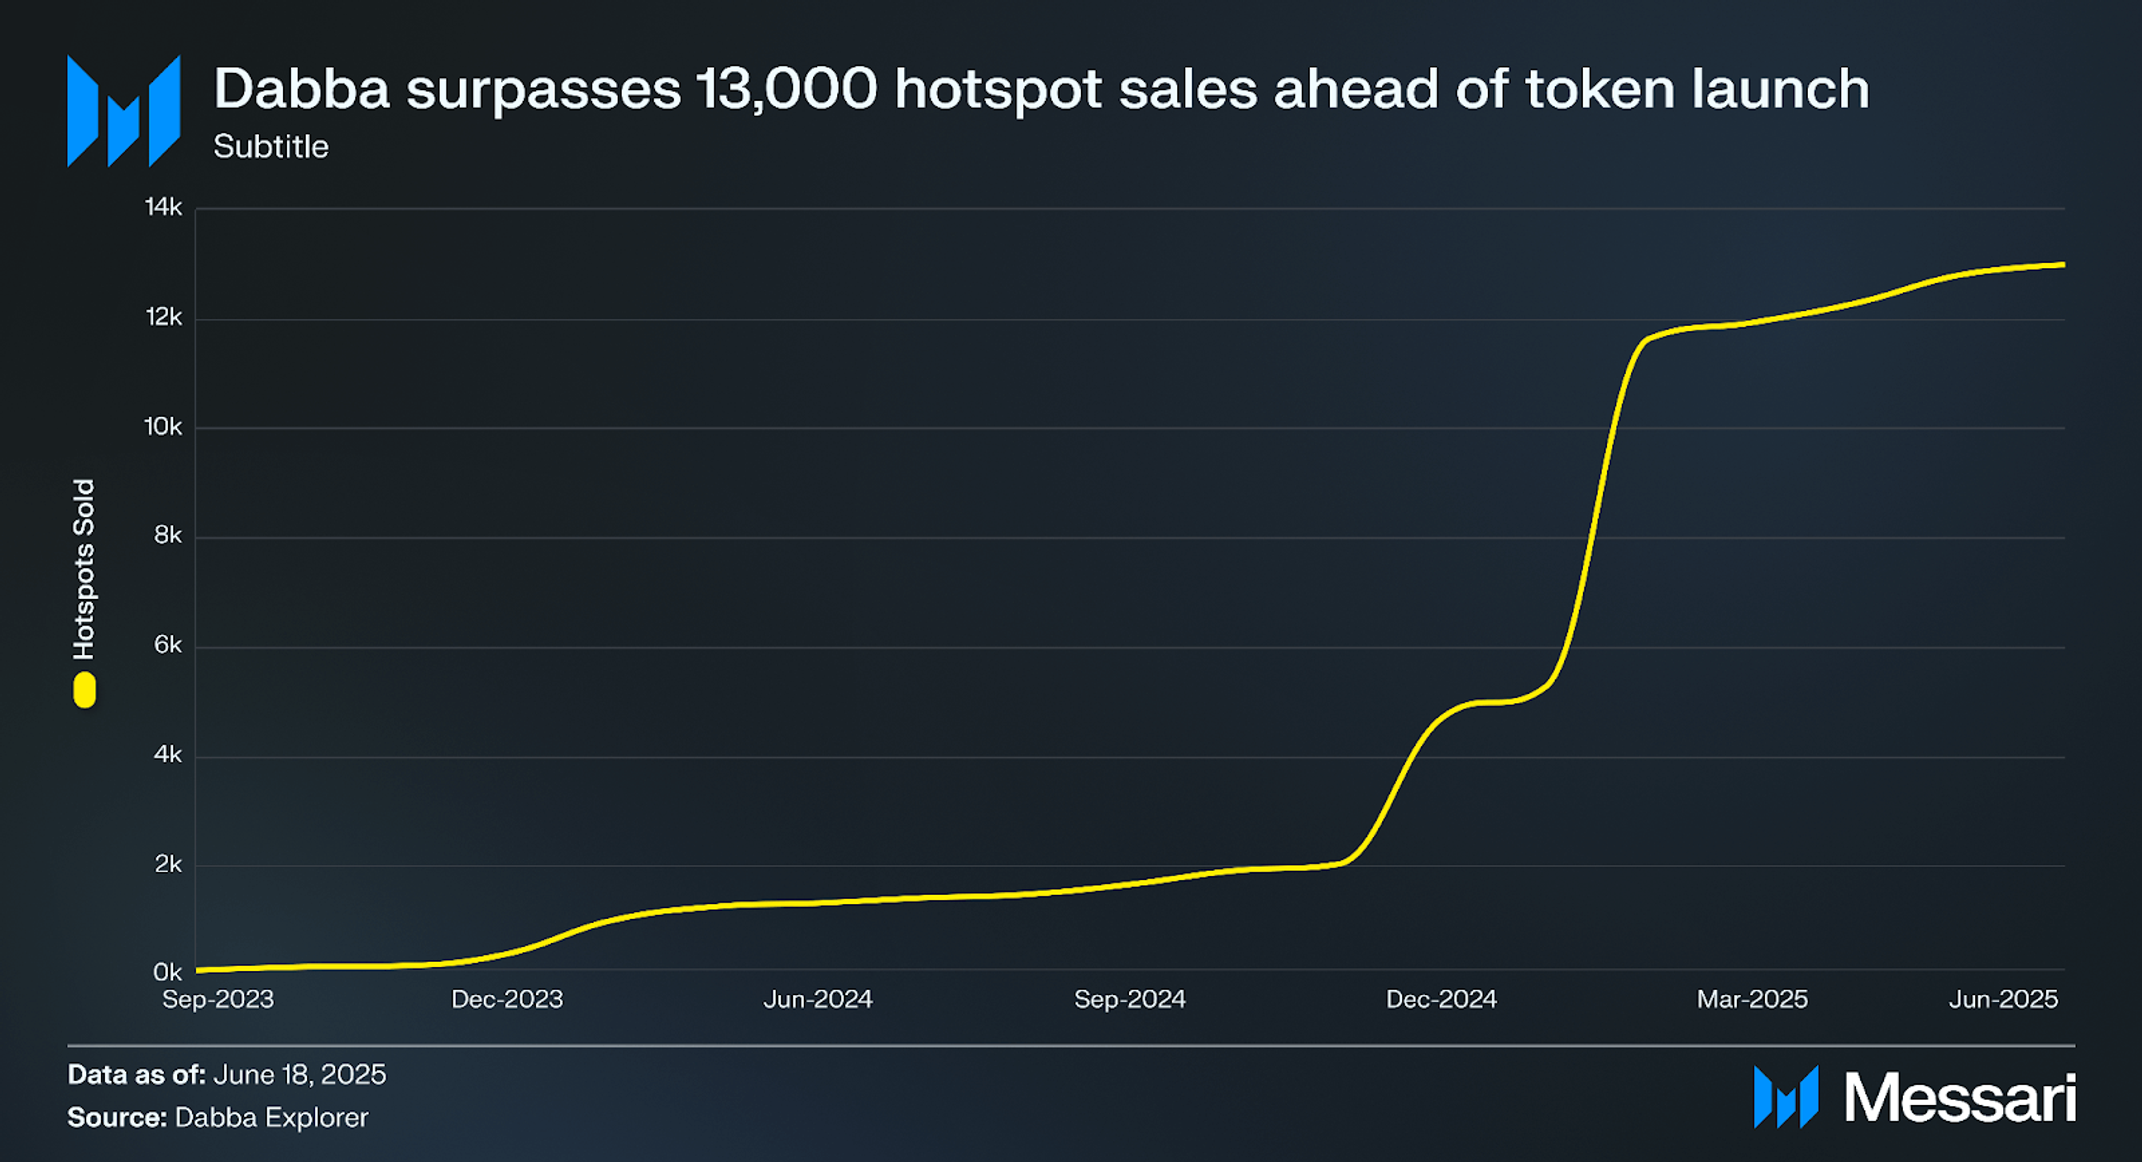Click the Sep-2024 x-axis label
2142x1162 pixels.
pos(1130,999)
